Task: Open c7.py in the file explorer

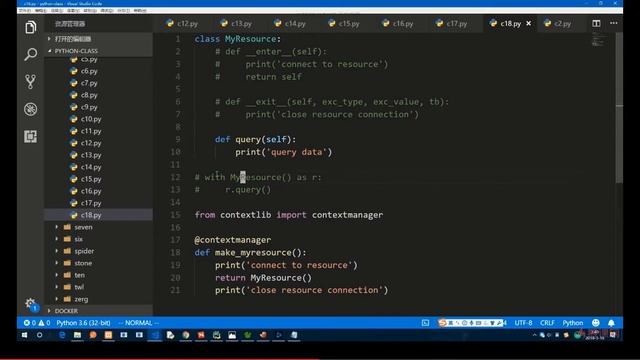Action: [x=89, y=83]
